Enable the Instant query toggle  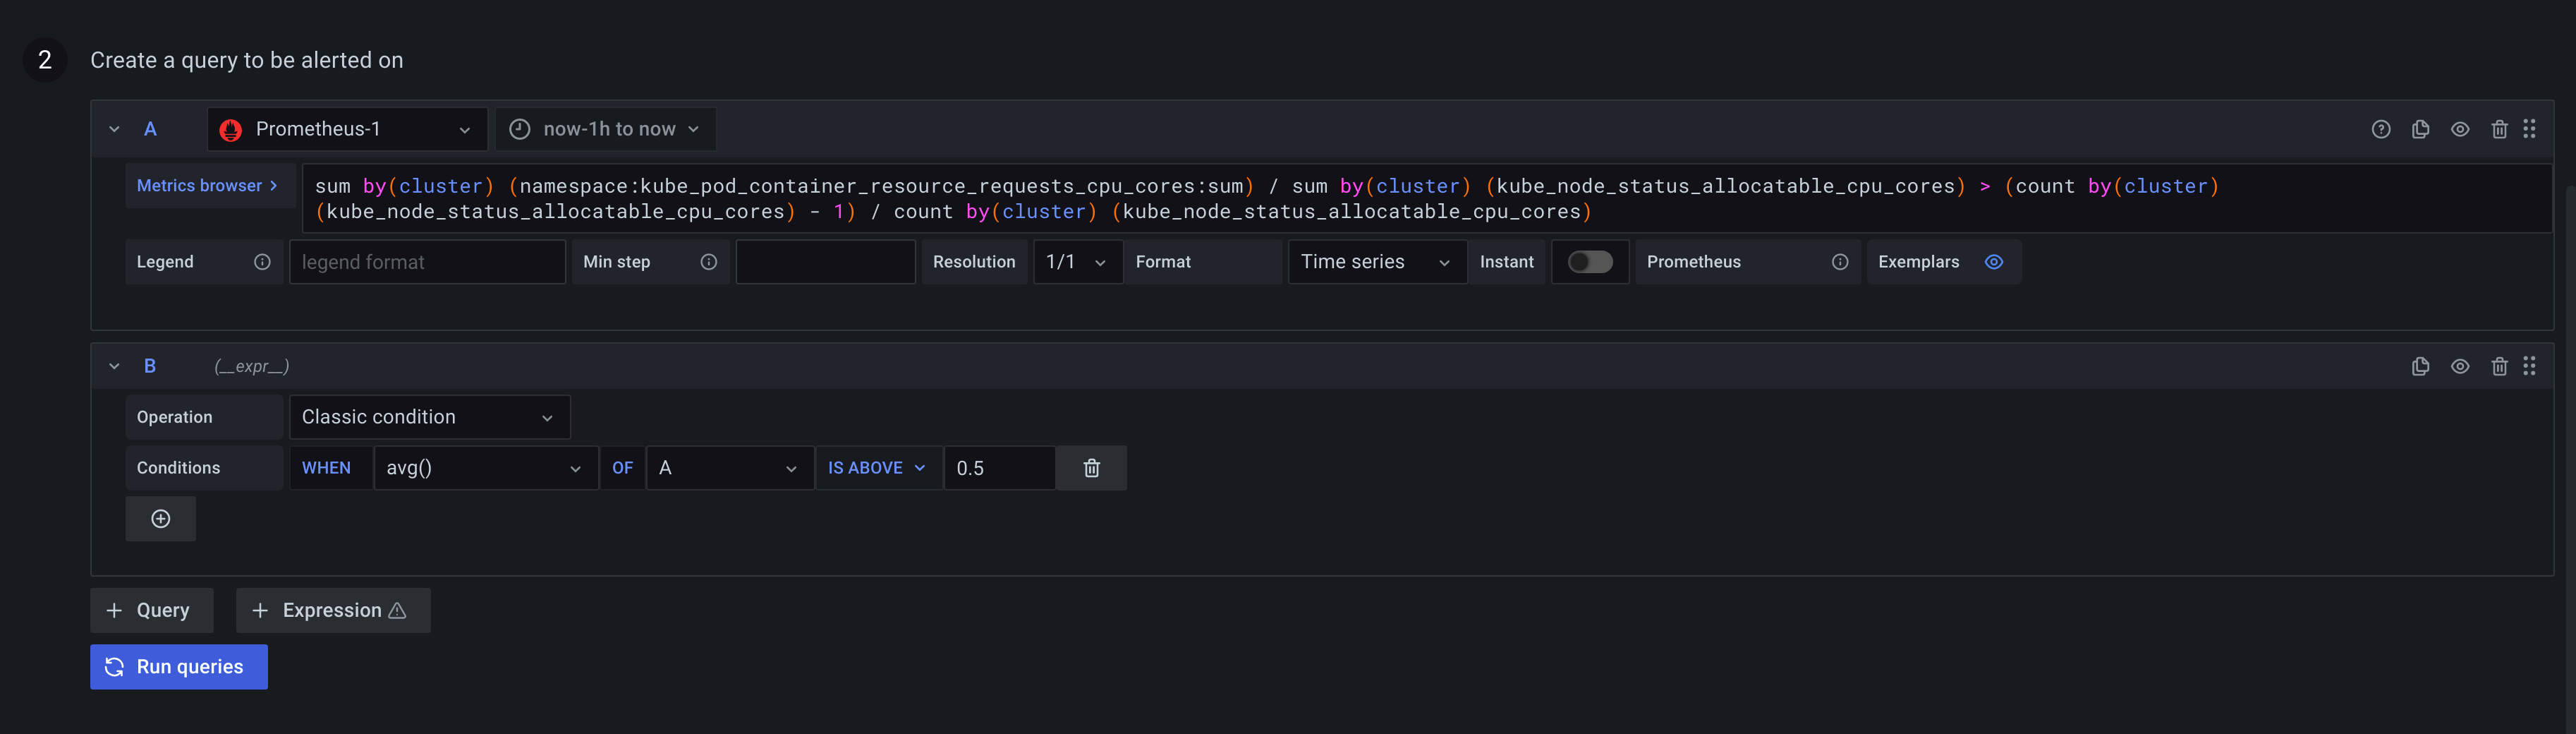(1590, 261)
